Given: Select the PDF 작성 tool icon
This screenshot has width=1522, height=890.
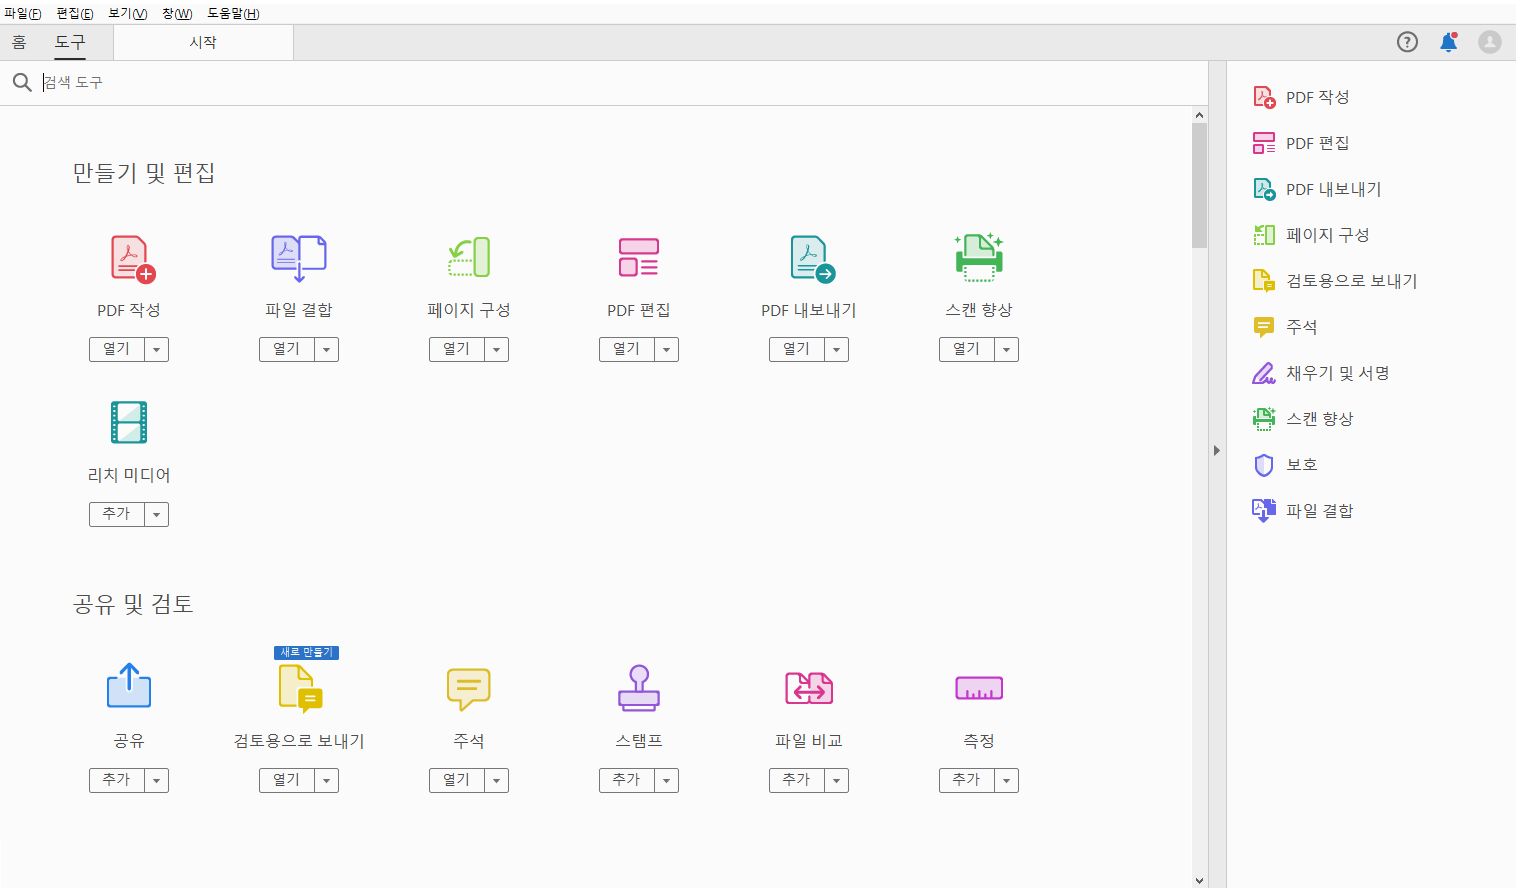Looking at the screenshot, I should click(x=128, y=256).
